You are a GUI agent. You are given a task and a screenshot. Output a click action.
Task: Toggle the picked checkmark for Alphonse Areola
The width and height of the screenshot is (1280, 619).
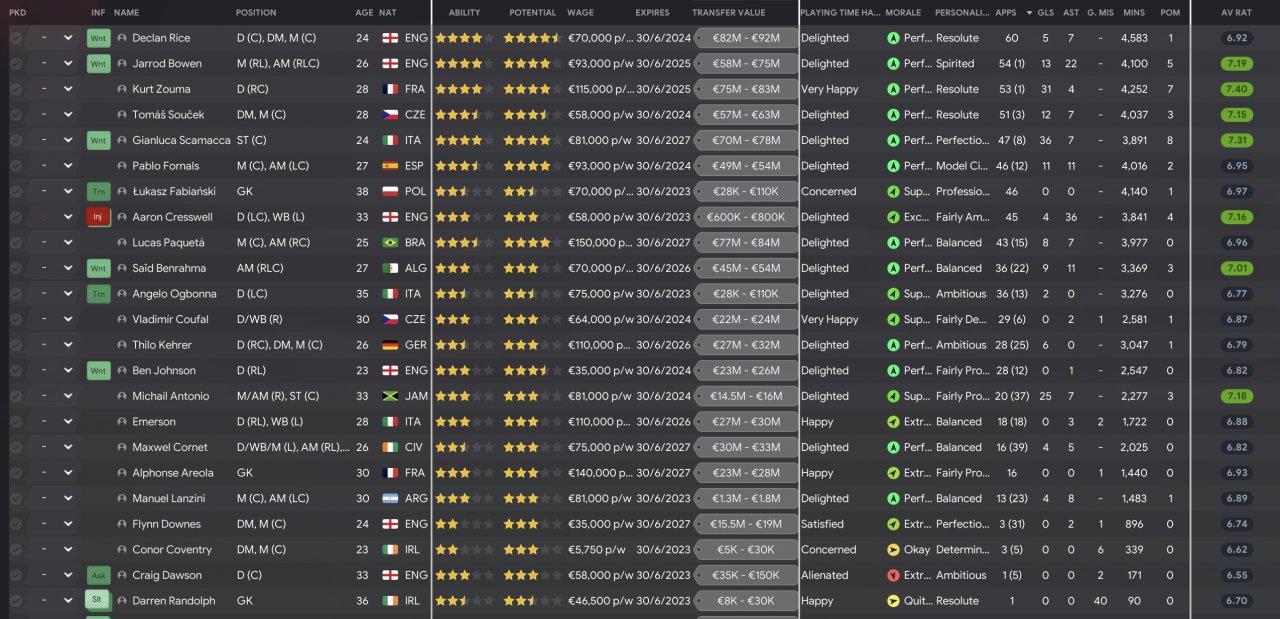pos(16,473)
